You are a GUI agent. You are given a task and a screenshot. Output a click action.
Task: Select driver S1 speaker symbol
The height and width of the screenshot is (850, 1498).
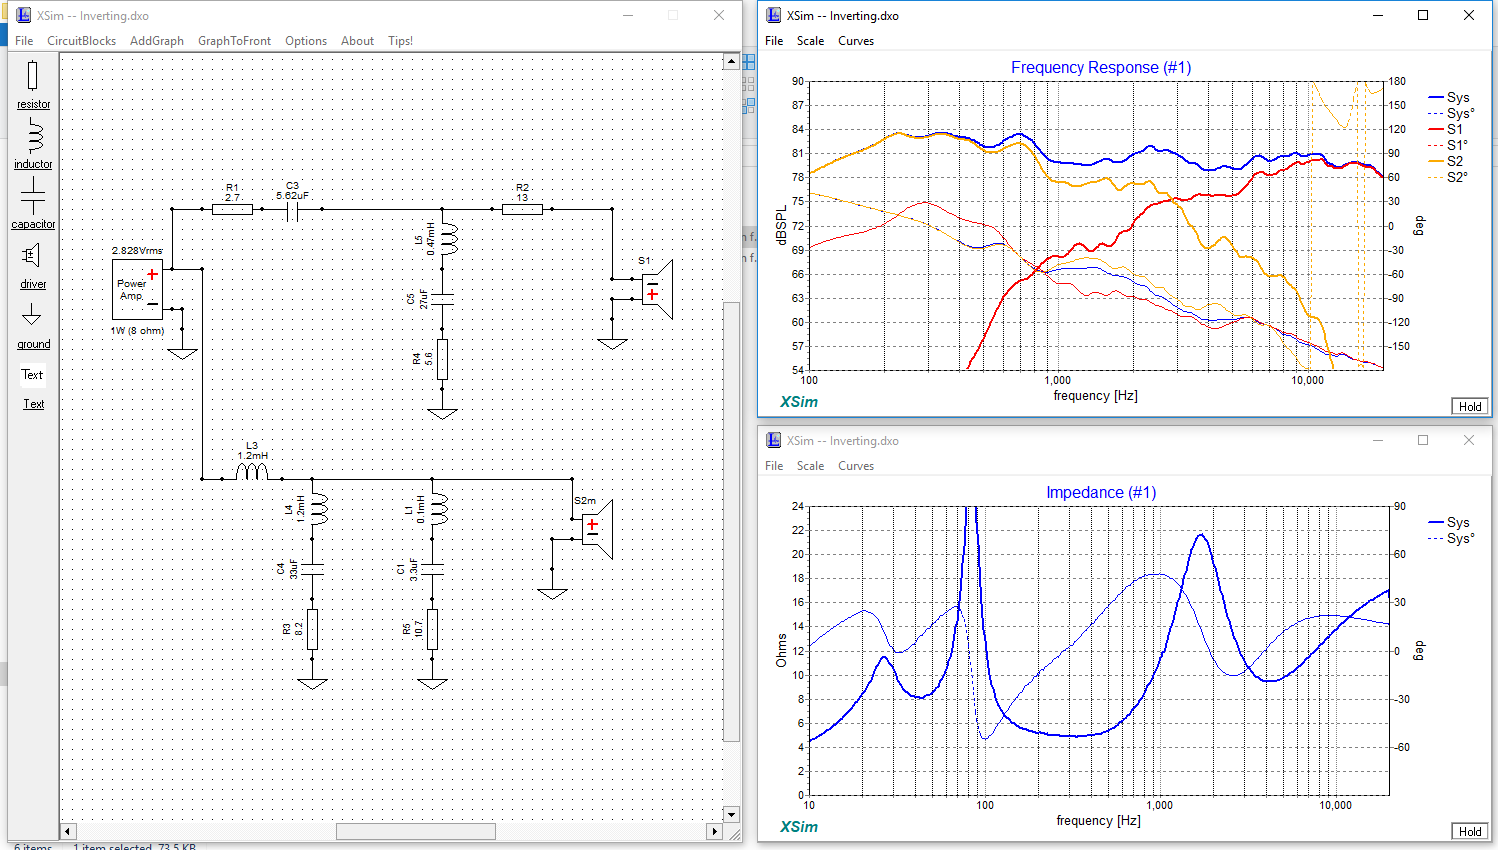pyautogui.click(x=656, y=289)
